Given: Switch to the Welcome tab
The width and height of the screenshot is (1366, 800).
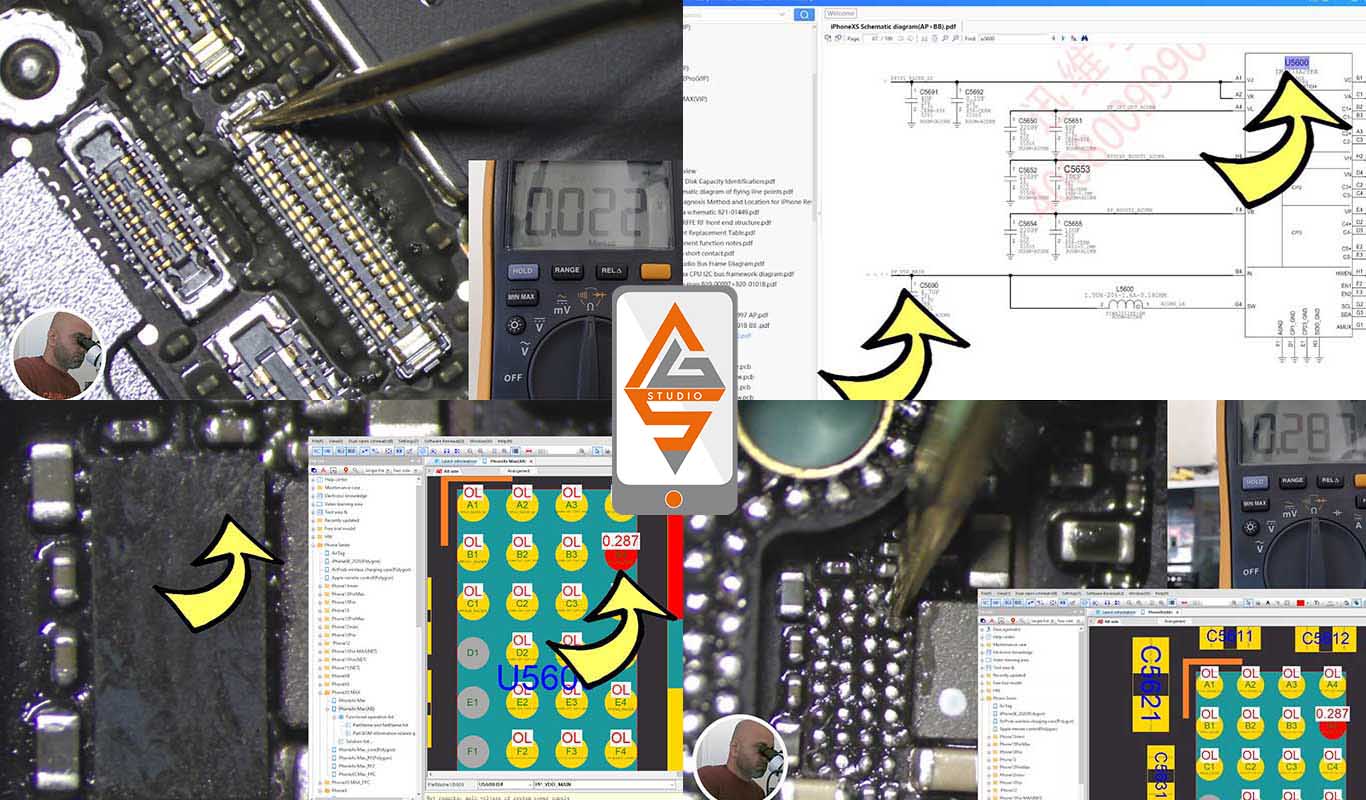Looking at the screenshot, I should coord(840,13).
